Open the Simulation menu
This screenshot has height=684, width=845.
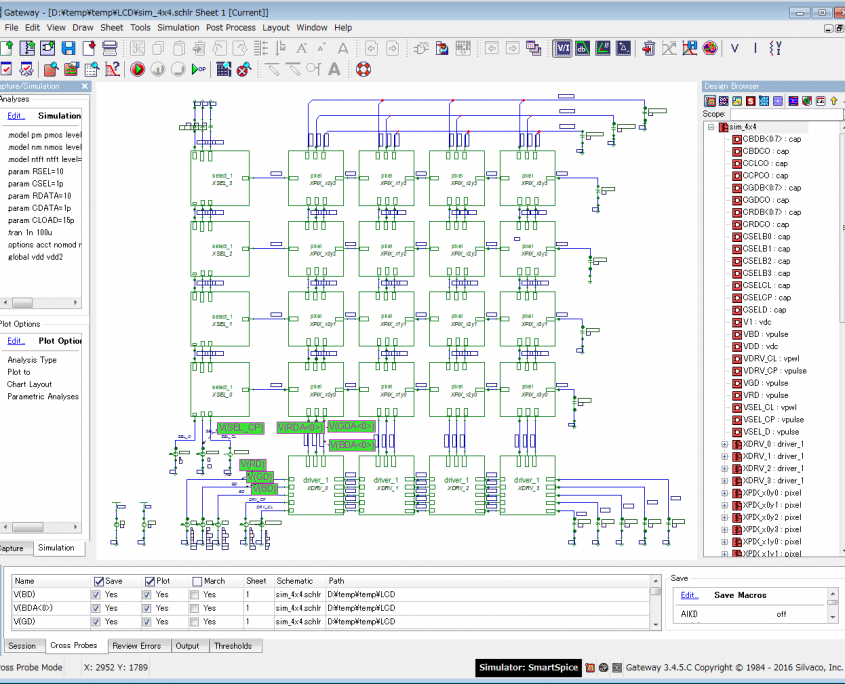[x=178, y=27]
